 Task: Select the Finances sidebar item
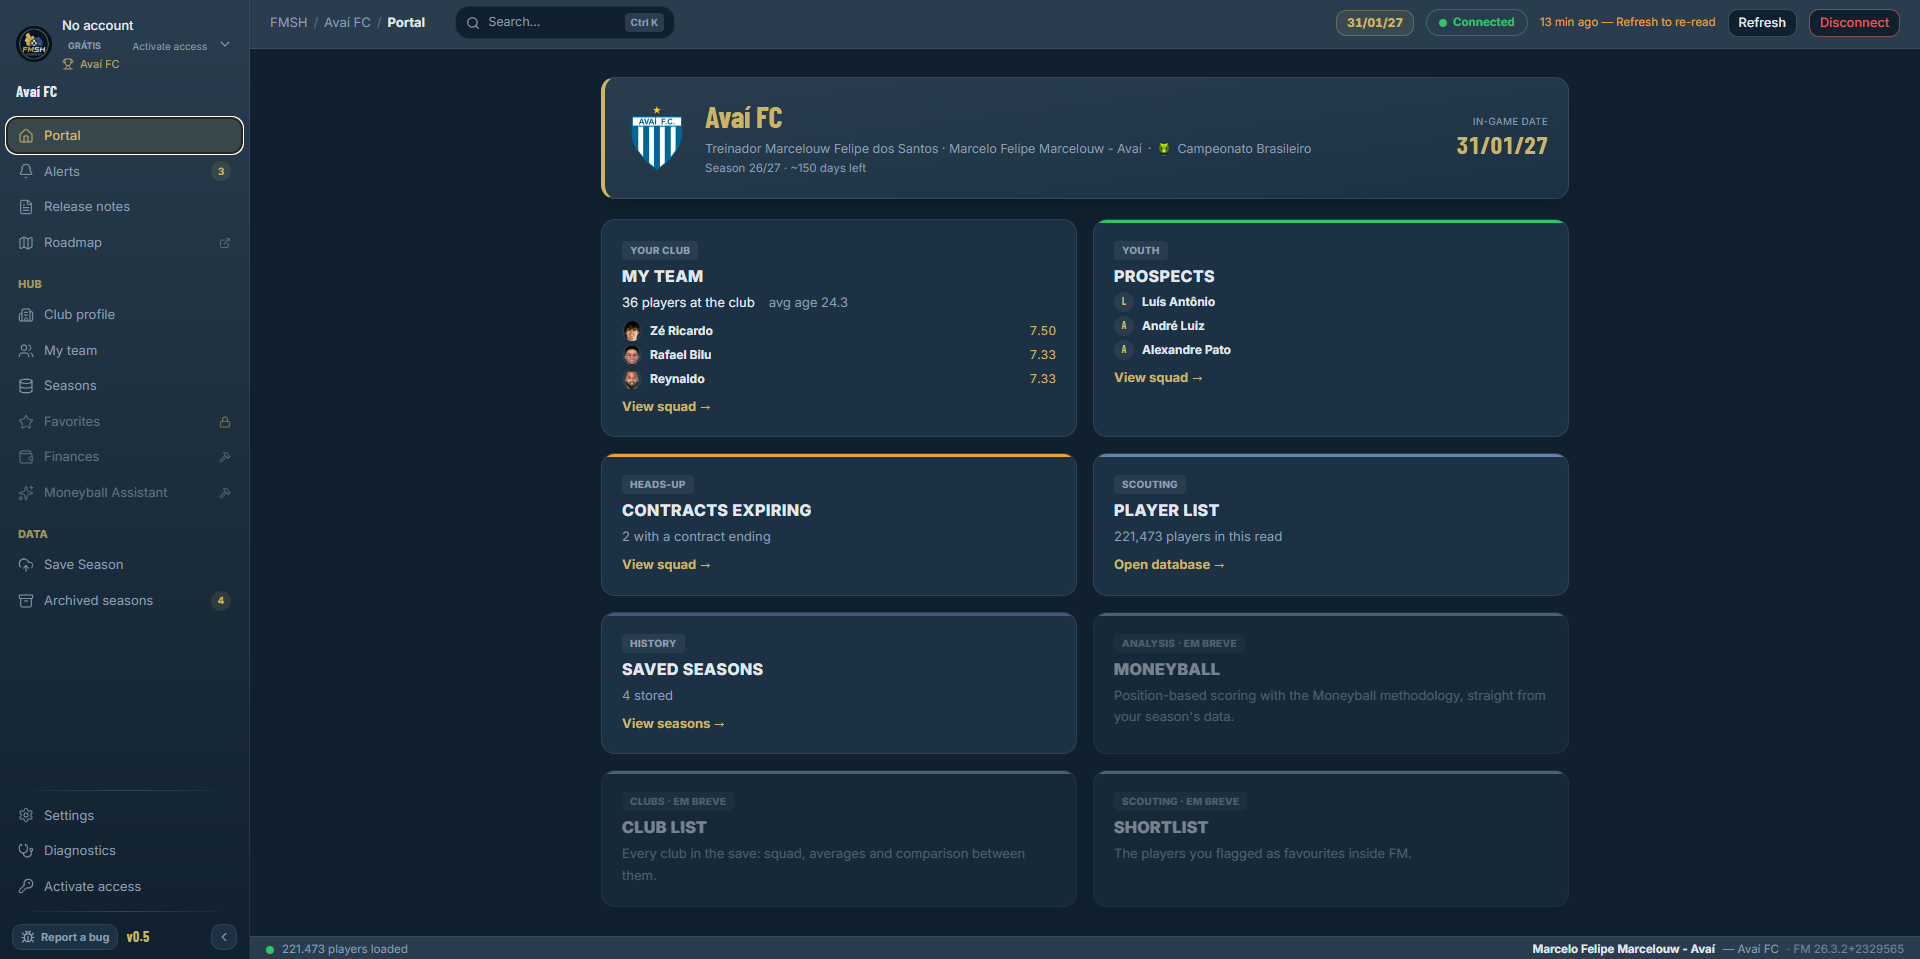124,457
